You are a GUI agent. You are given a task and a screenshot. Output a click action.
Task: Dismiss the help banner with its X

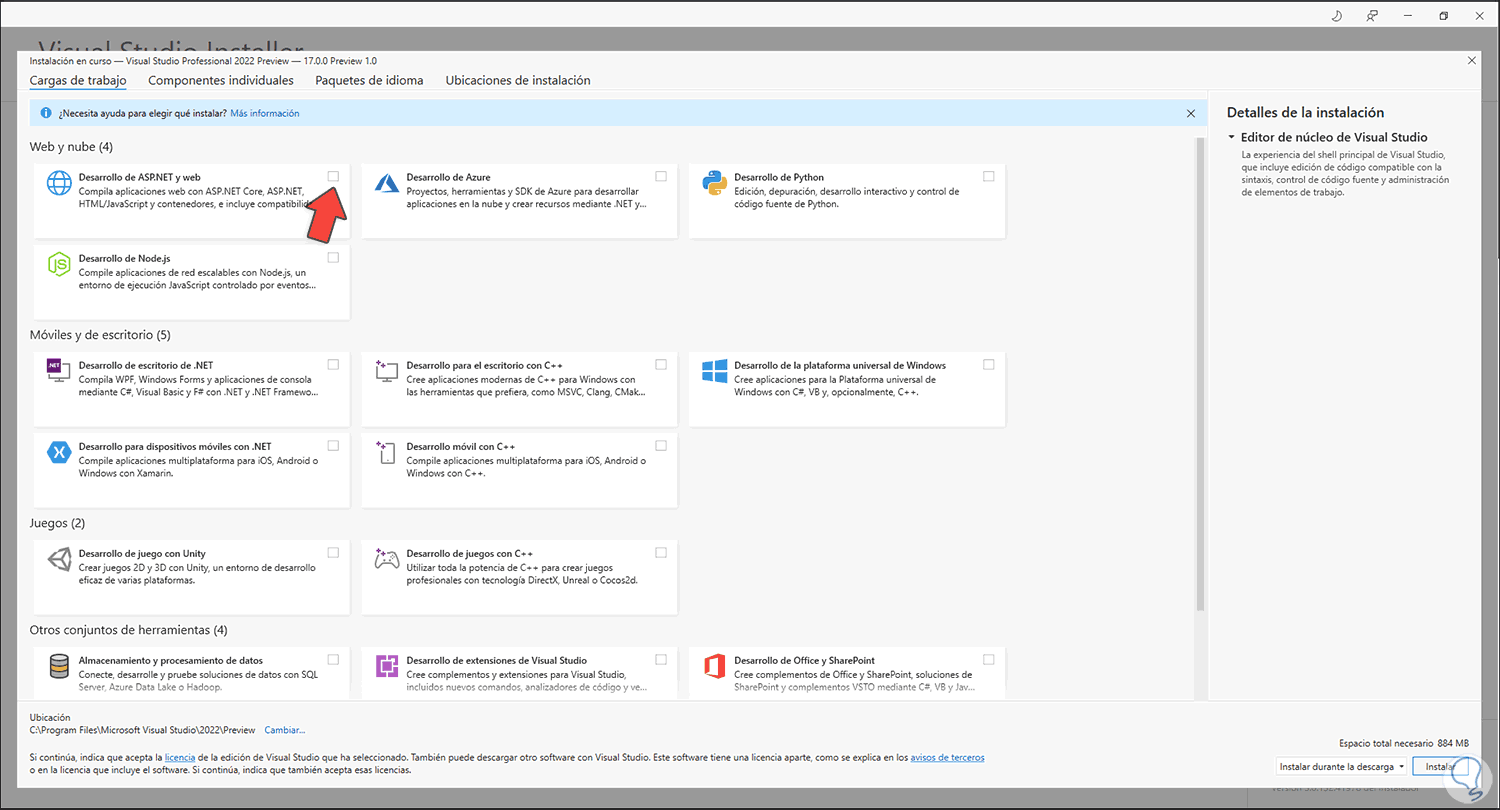point(1190,114)
